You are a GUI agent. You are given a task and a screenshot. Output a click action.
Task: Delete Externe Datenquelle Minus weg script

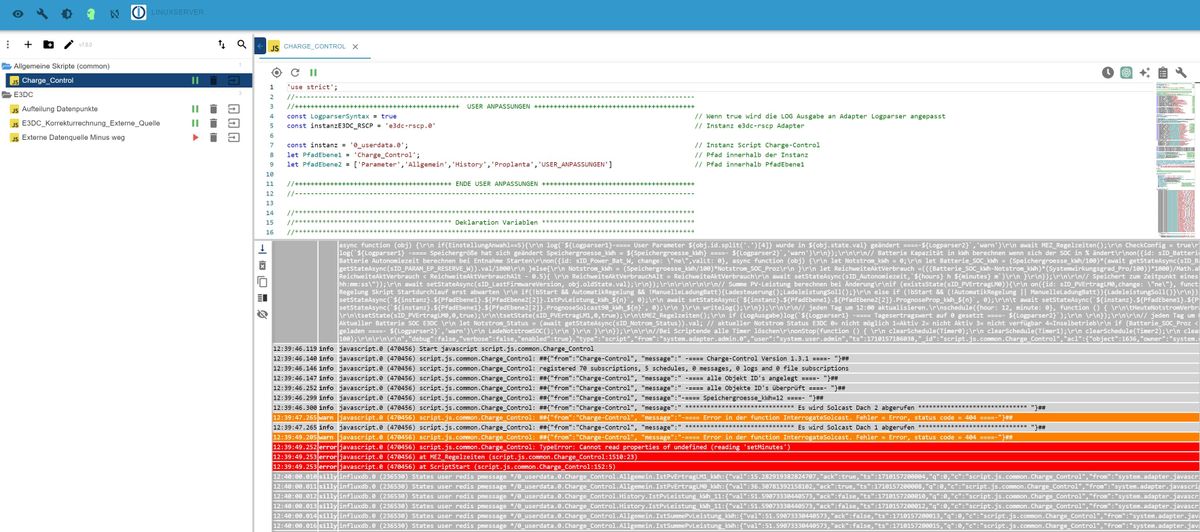click(x=213, y=136)
